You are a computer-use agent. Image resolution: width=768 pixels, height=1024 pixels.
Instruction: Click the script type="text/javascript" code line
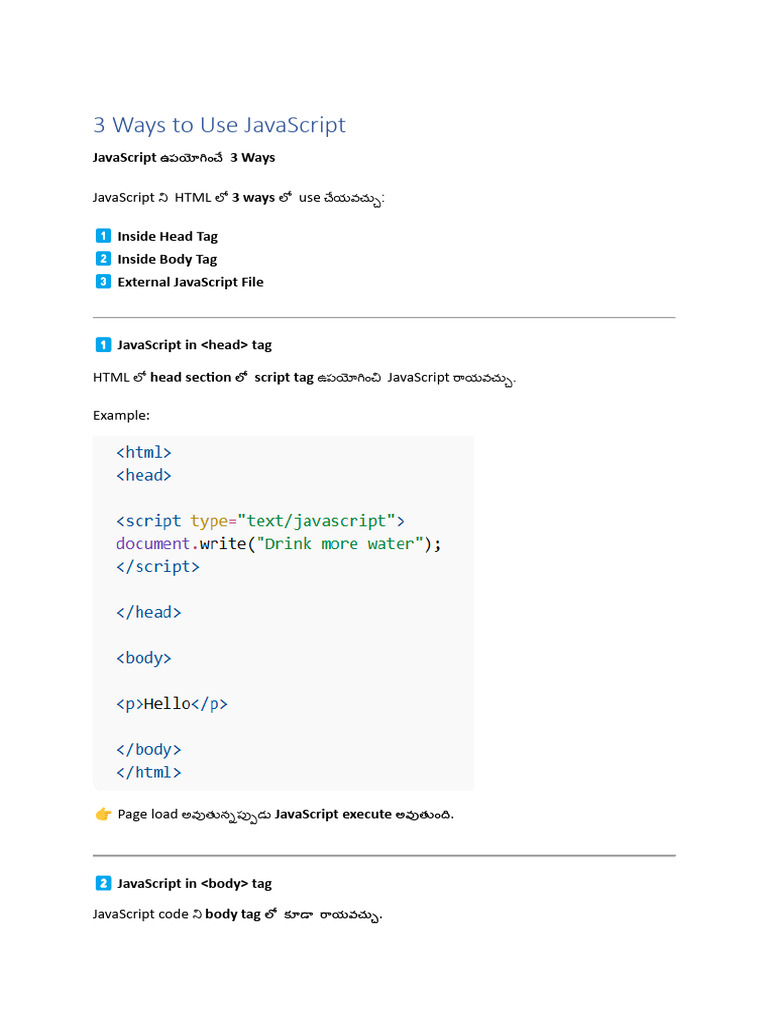[x=261, y=520]
